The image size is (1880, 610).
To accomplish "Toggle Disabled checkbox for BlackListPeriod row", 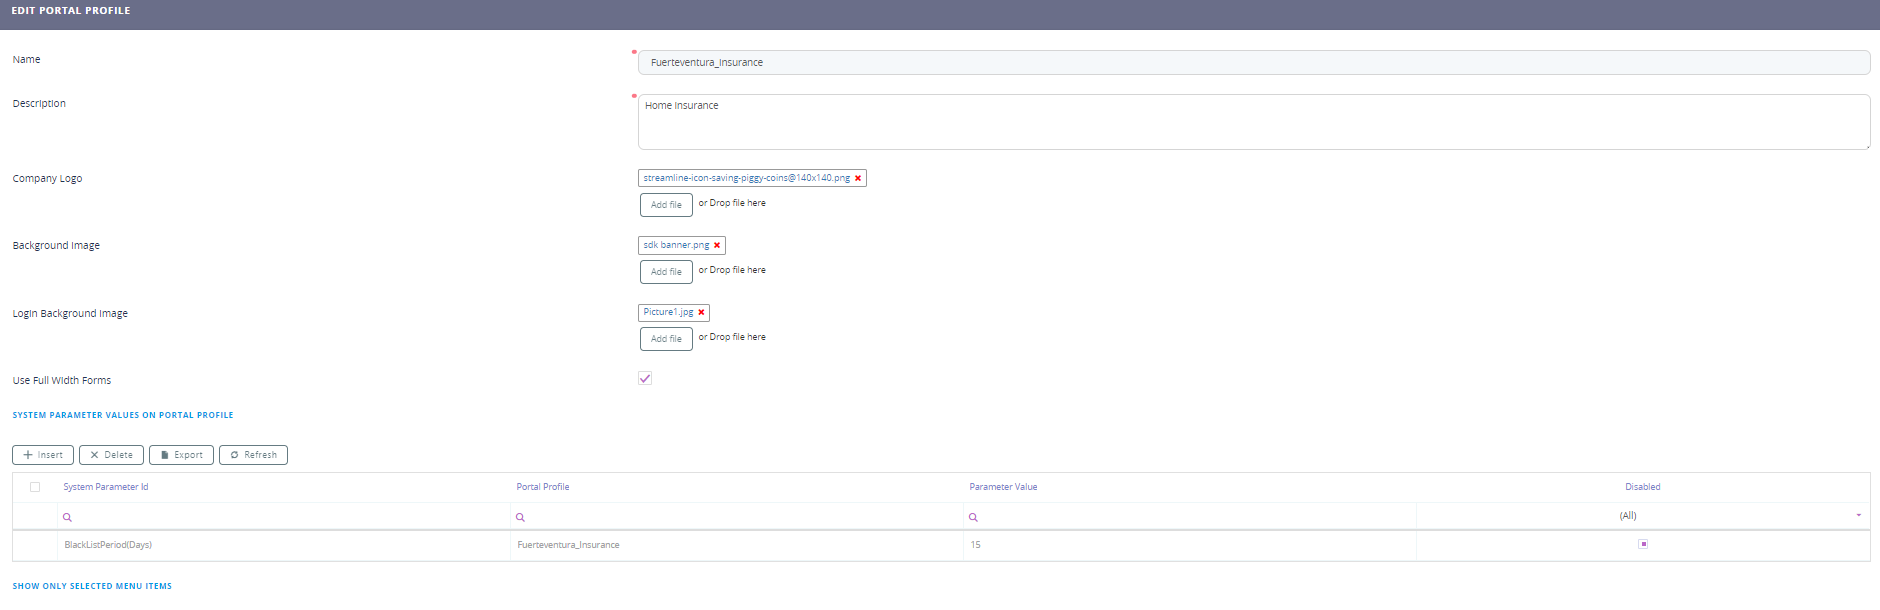I will pyautogui.click(x=1643, y=544).
